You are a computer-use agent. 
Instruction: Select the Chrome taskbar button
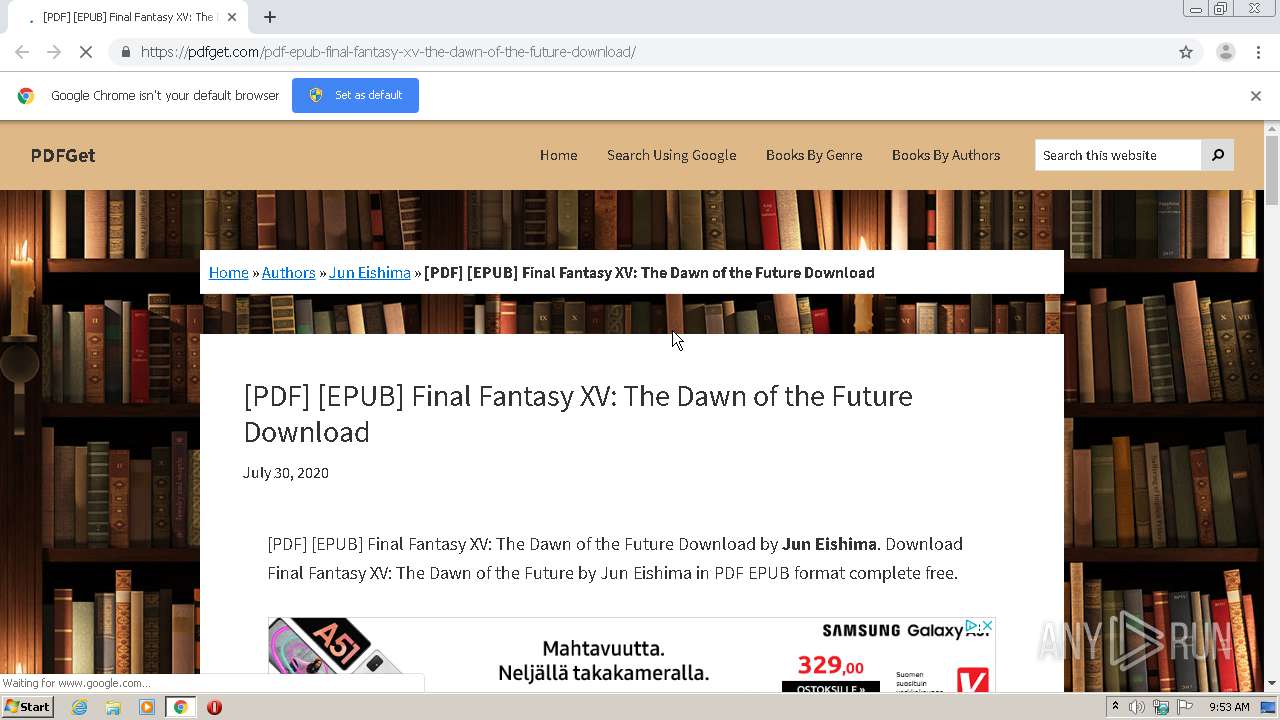180,707
